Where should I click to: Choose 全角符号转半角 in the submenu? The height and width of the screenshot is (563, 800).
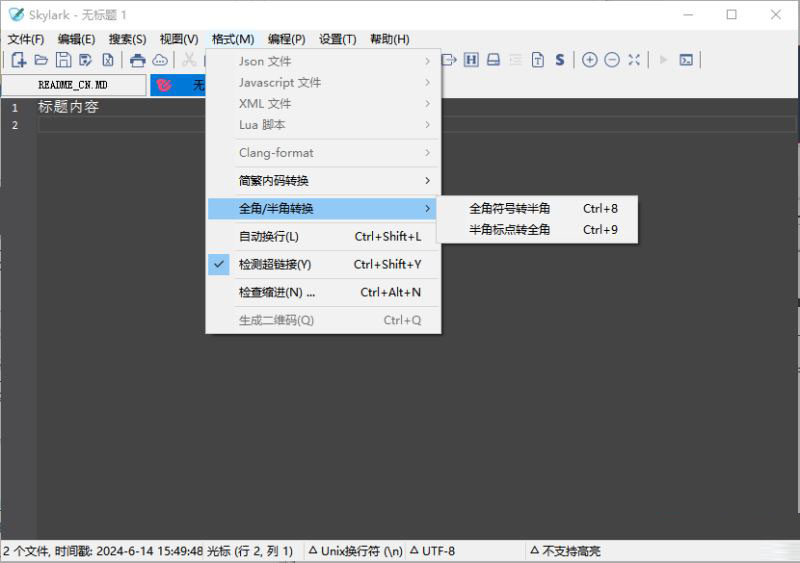tap(537, 209)
